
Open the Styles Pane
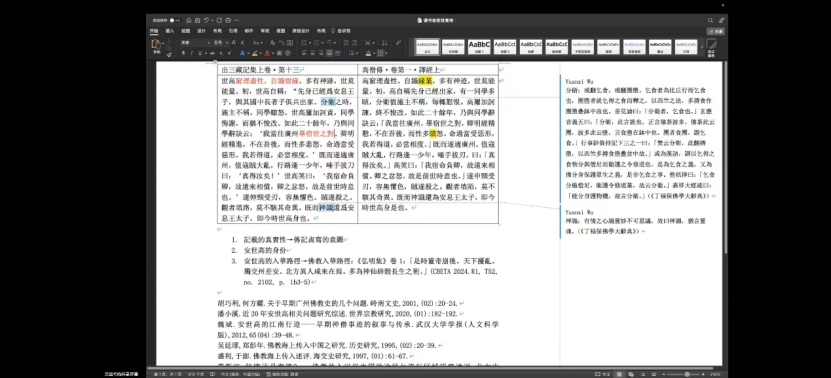[711, 48]
